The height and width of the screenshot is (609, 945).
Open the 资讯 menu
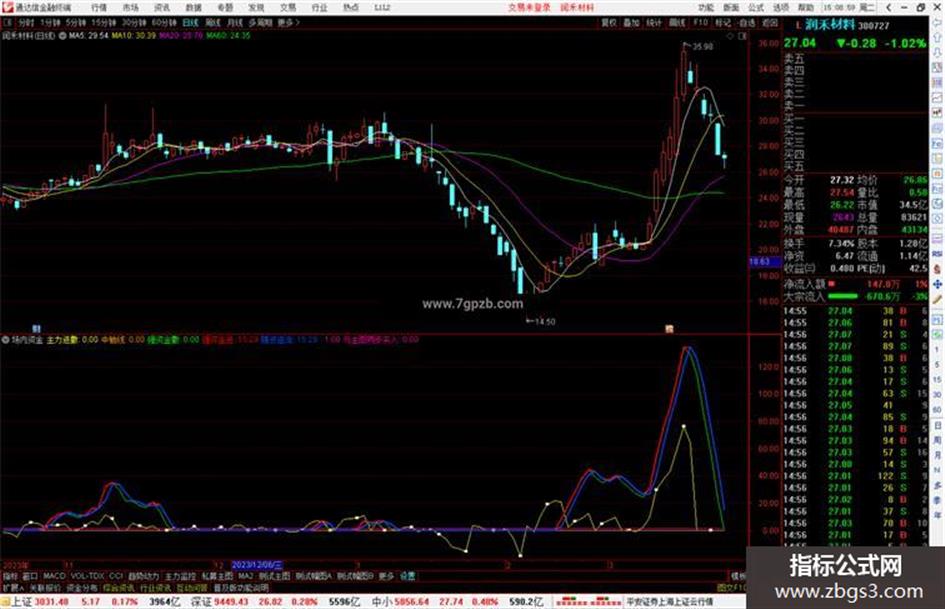point(162,7)
